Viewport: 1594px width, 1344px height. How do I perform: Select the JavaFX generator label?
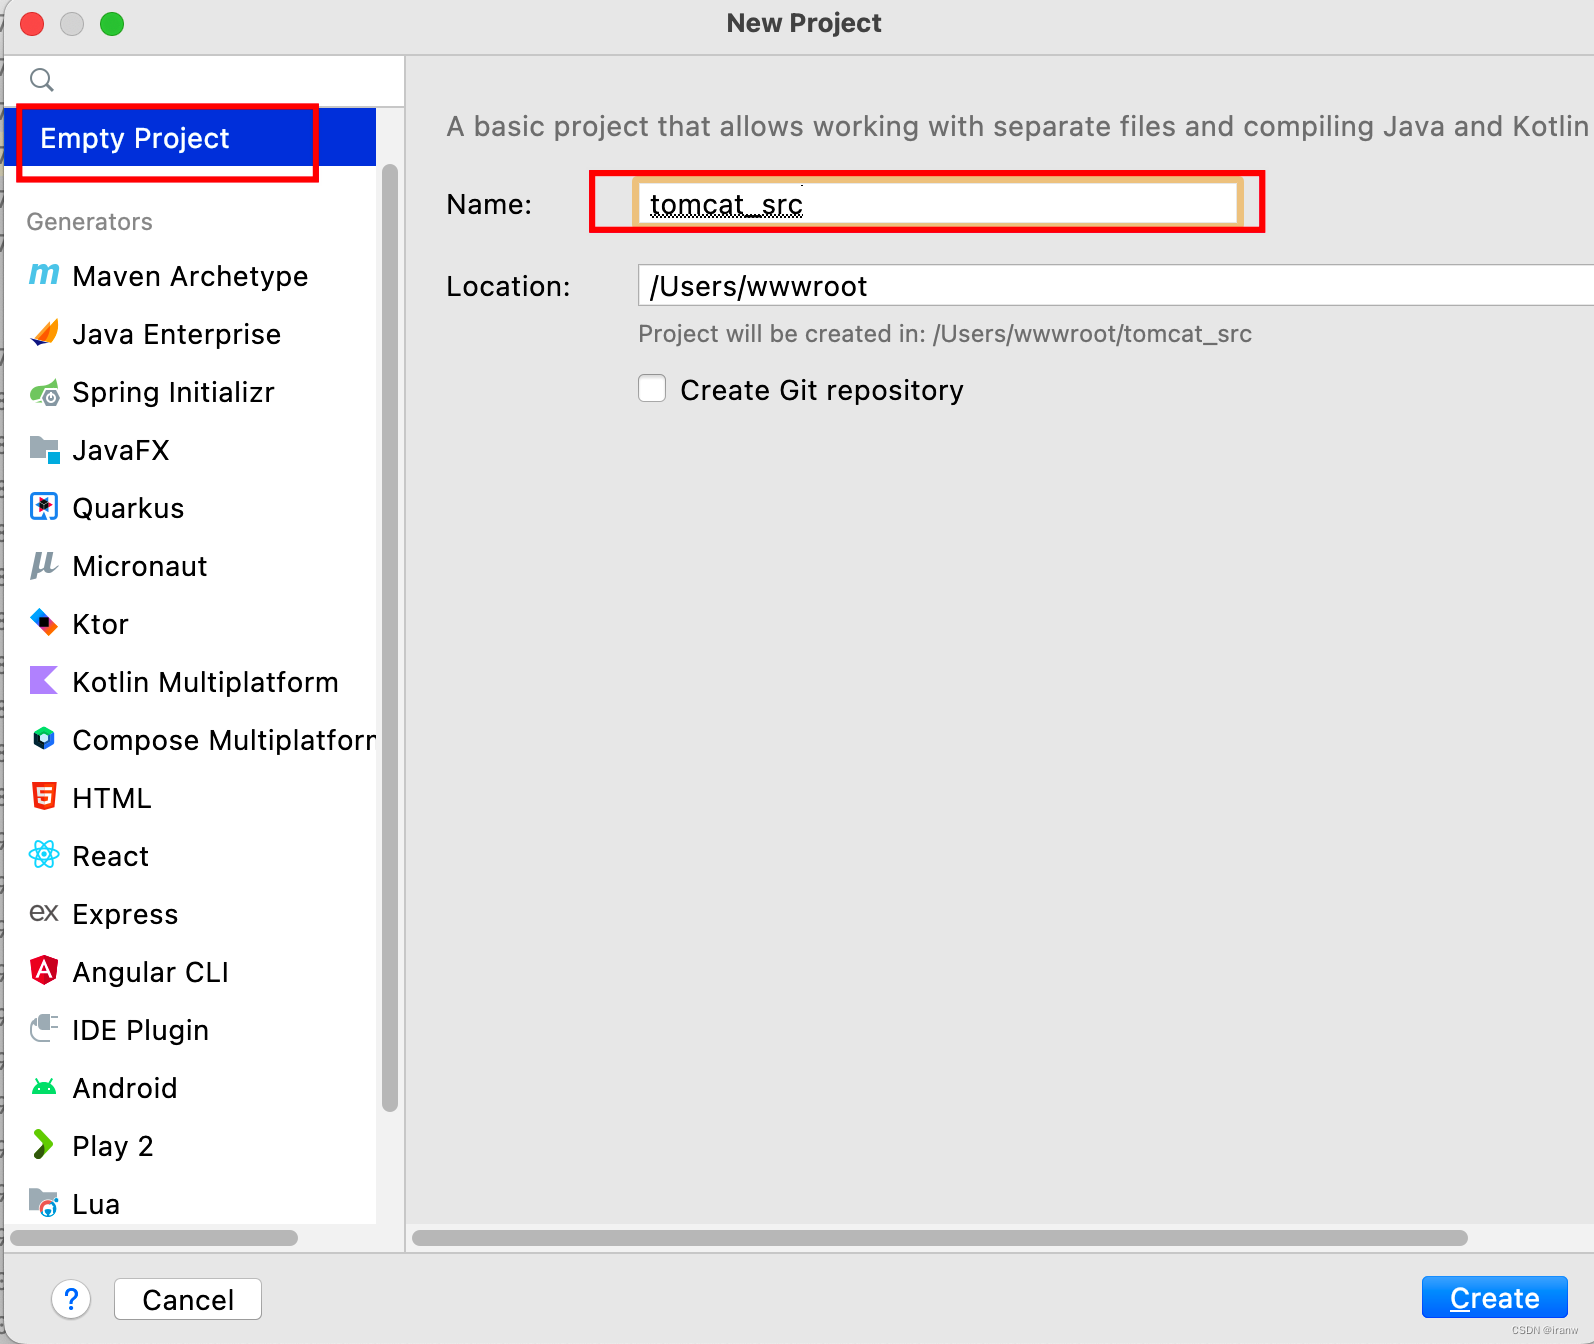tap(121, 450)
